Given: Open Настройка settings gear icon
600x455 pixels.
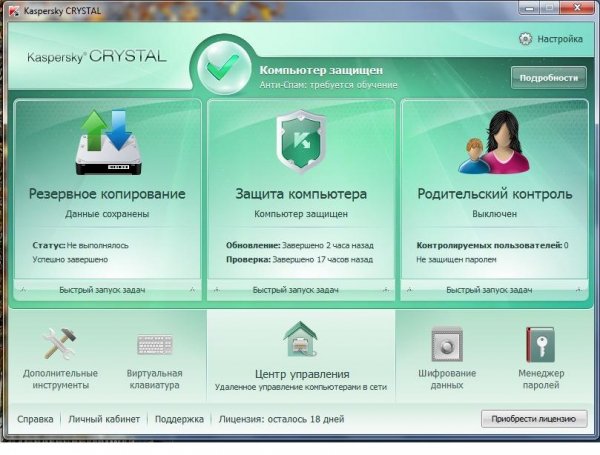Looking at the screenshot, I should click(x=525, y=39).
